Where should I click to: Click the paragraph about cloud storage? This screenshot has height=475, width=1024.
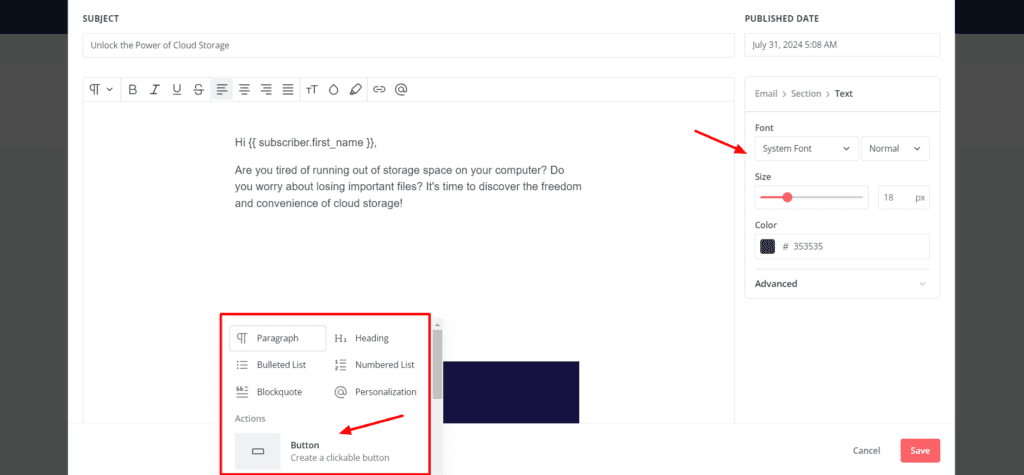(x=408, y=187)
